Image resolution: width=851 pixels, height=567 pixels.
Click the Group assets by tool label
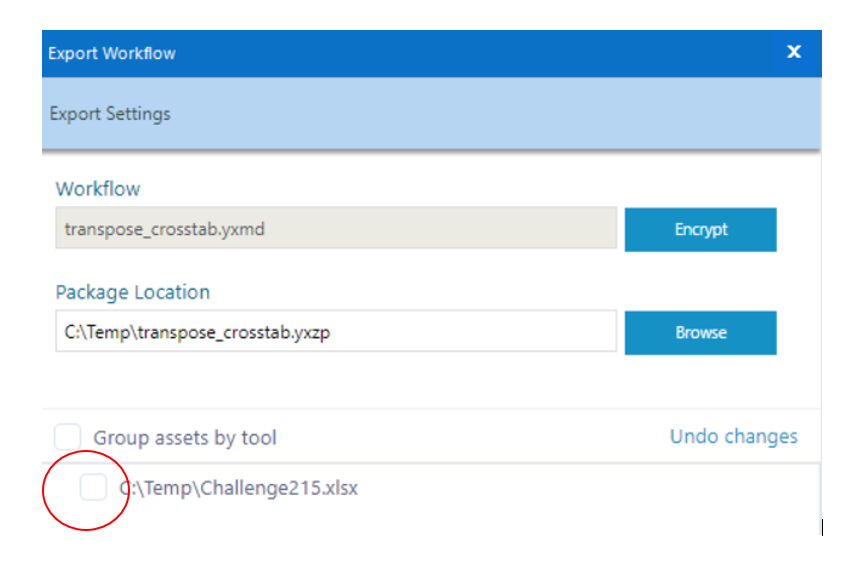[185, 438]
